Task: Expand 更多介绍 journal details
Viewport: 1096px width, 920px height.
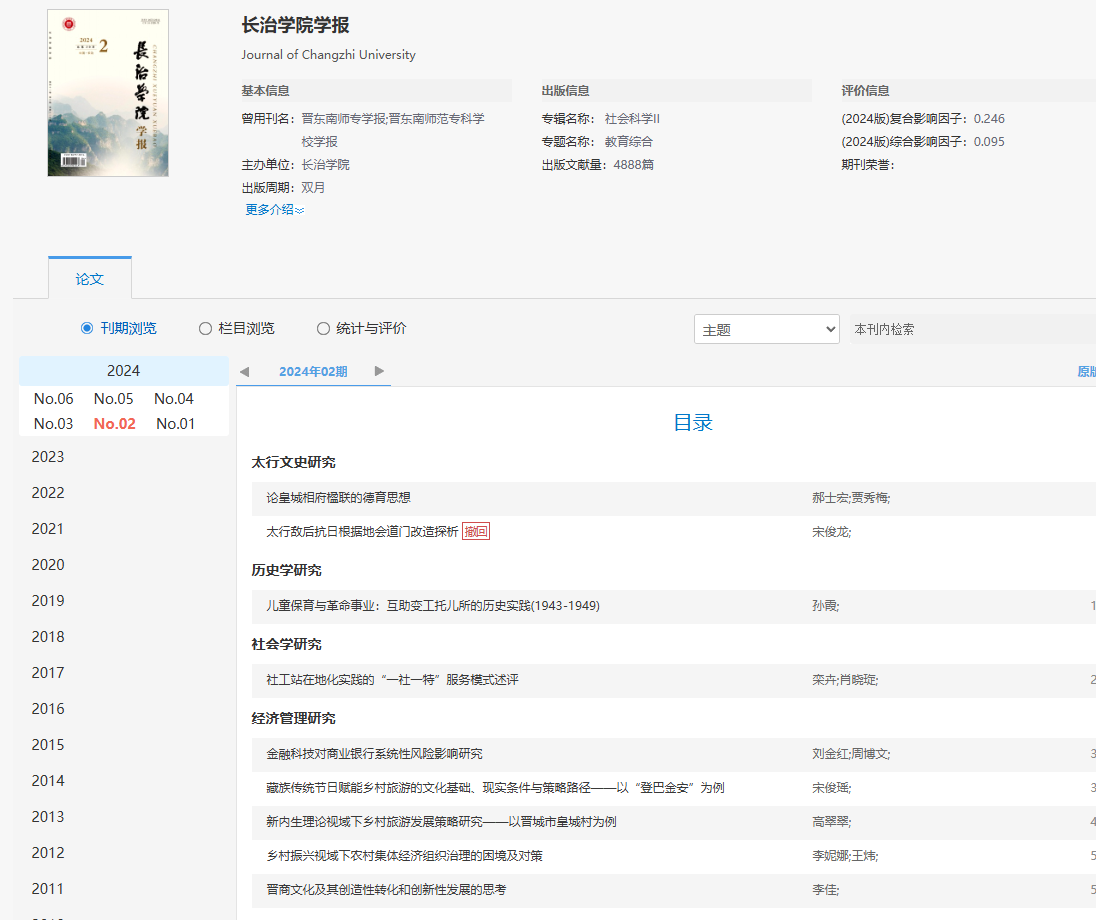Action: pyautogui.click(x=274, y=210)
